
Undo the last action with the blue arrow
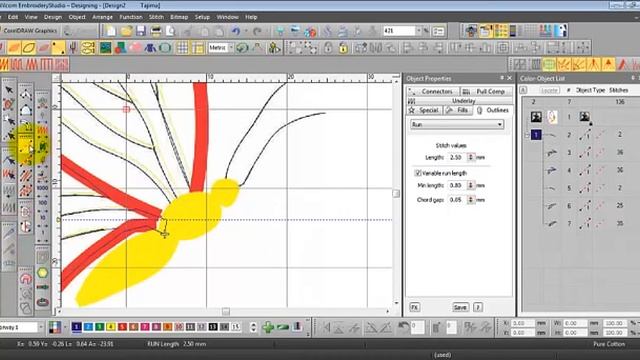point(236,31)
